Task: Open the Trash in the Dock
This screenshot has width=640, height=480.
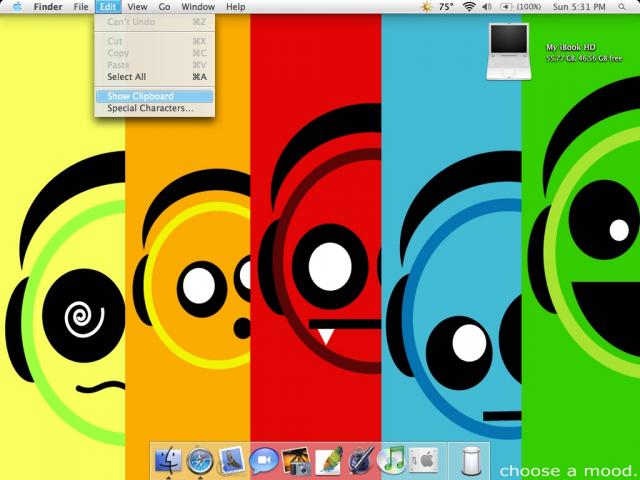Action: pos(470,461)
